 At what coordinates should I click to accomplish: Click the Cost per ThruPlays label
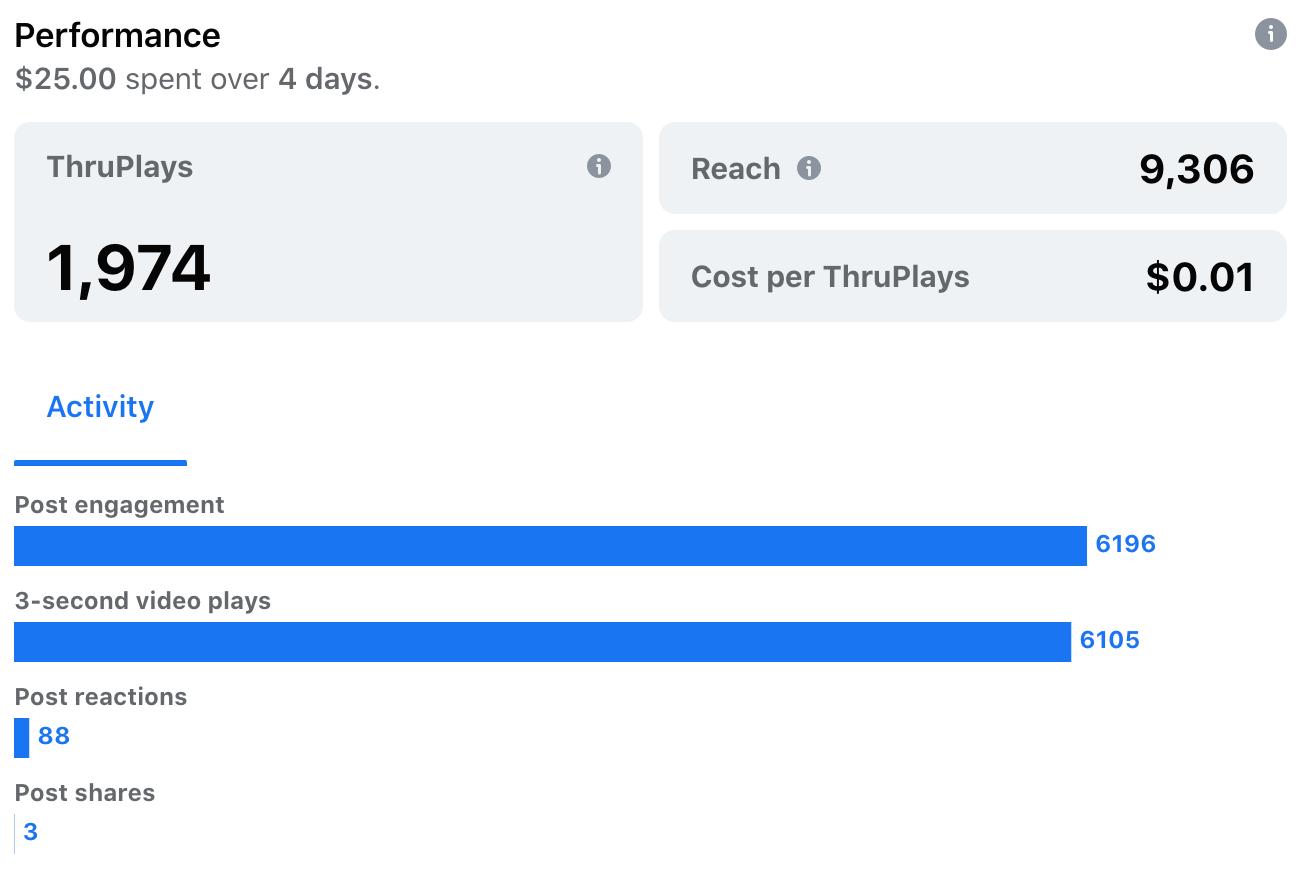[x=830, y=277]
